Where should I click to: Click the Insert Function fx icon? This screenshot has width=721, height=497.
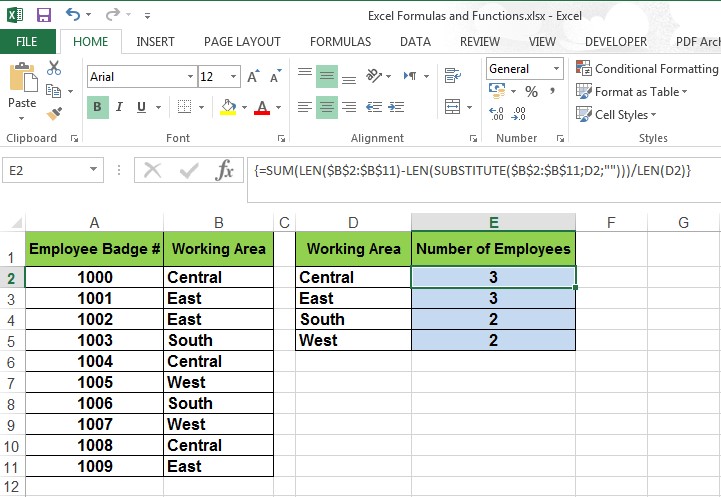[226, 170]
